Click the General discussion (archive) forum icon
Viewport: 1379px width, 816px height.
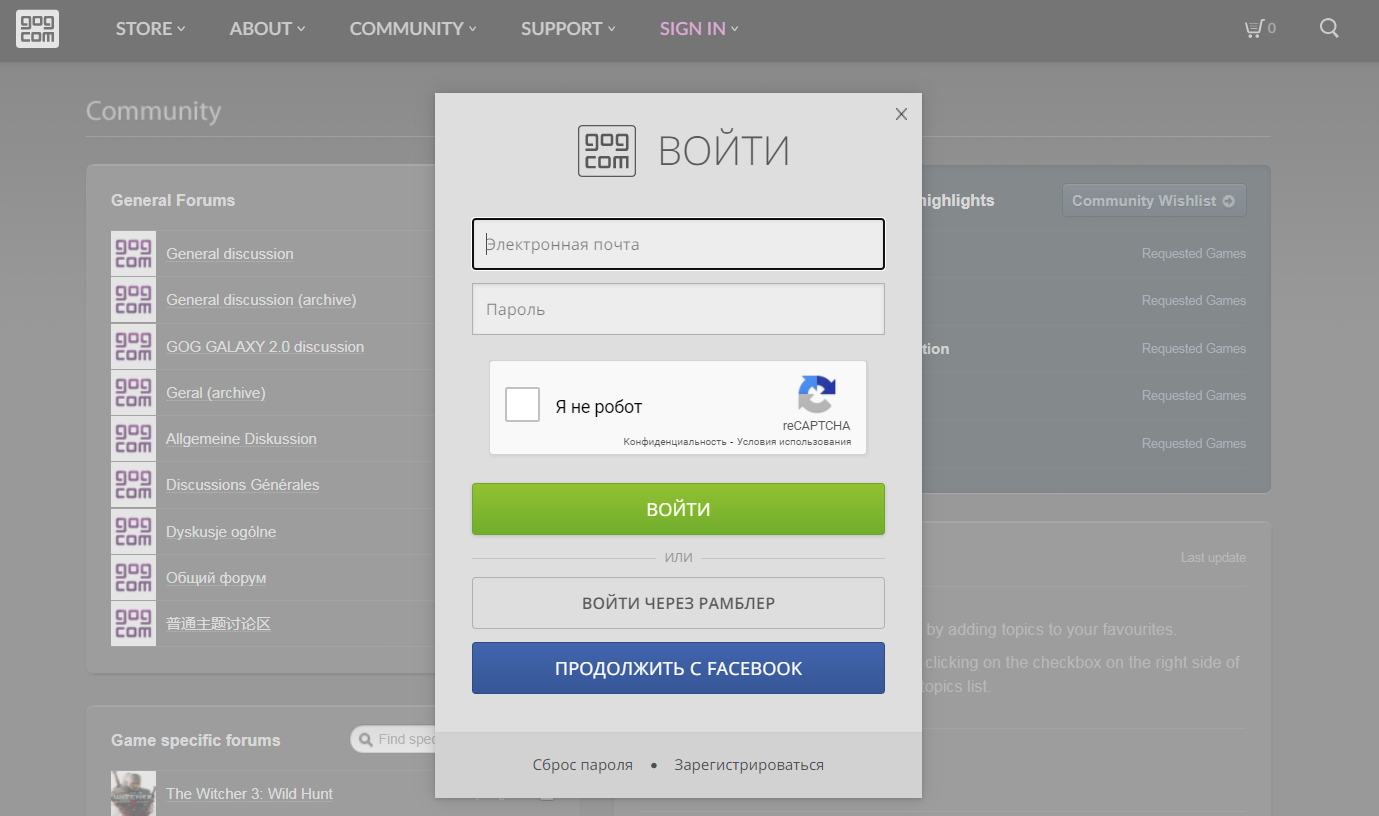point(133,300)
